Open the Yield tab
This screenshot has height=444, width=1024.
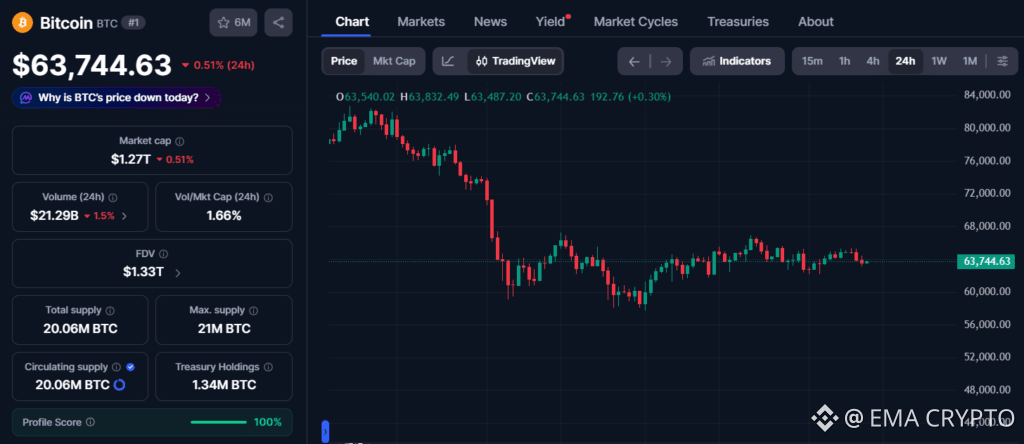point(551,22)
